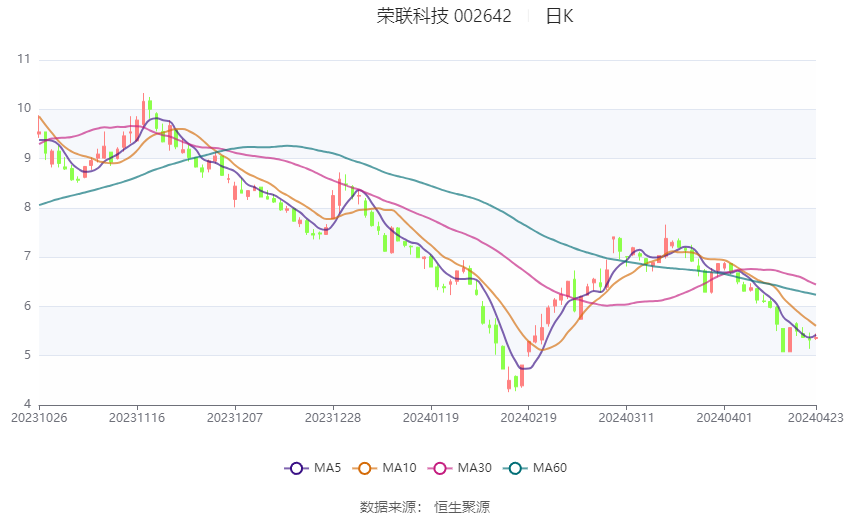Toggle the MA30 pink legend marker

click(438, 467)
